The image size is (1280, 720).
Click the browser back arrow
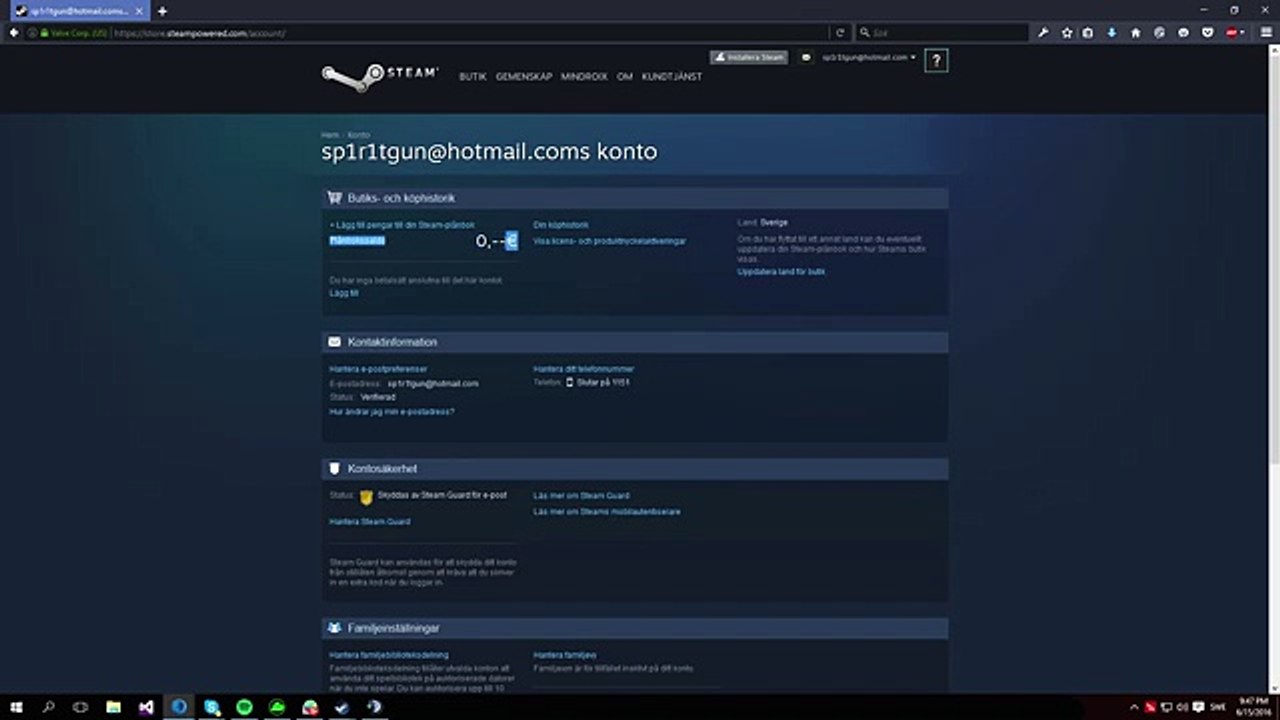pyautogui.click(x=14, y=33)
